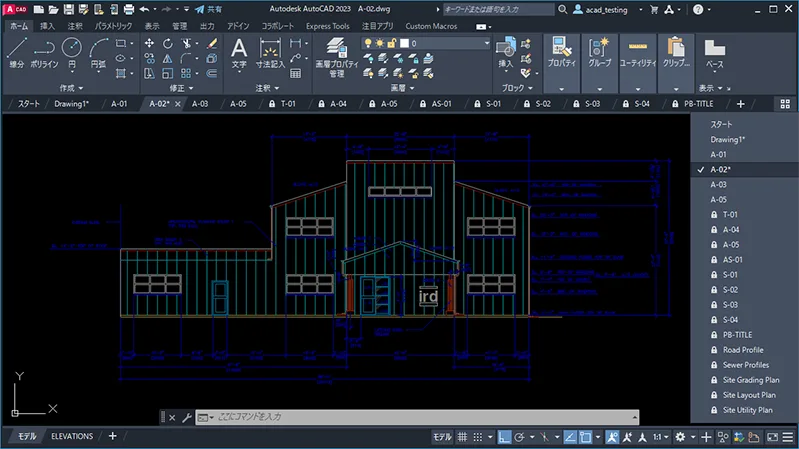Image resolution: width=799 pixels, height=449 pixels.
Task: Click the Copy objects icon
Action: point(149,59)
